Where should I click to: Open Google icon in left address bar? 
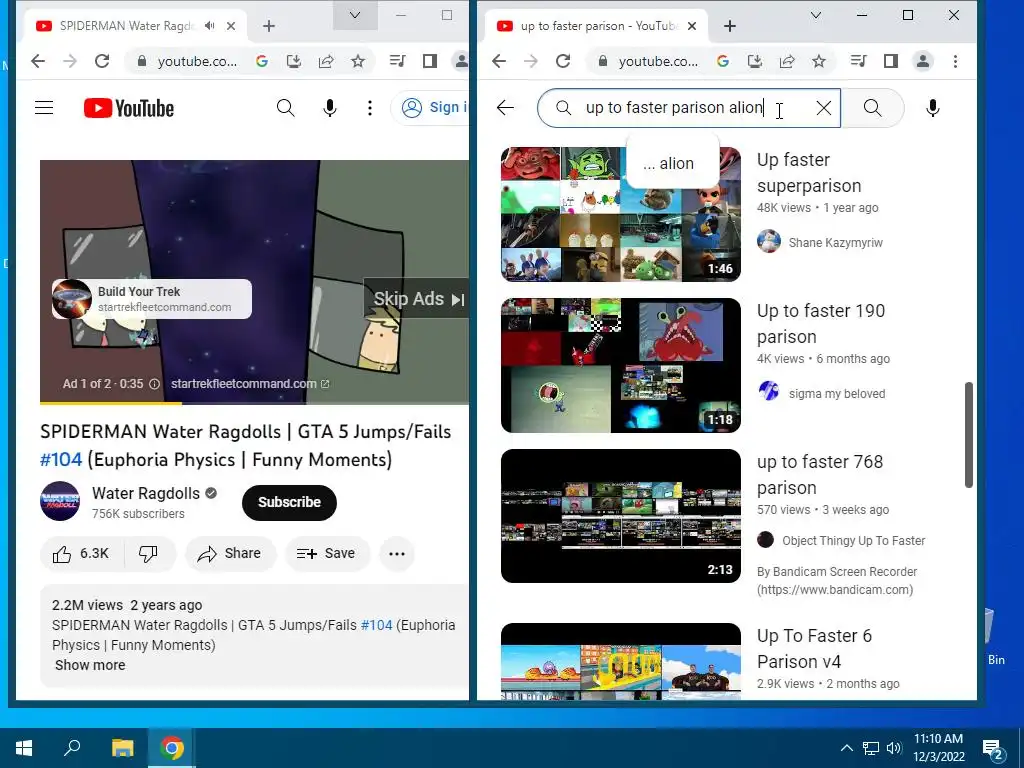click(262, 61)
